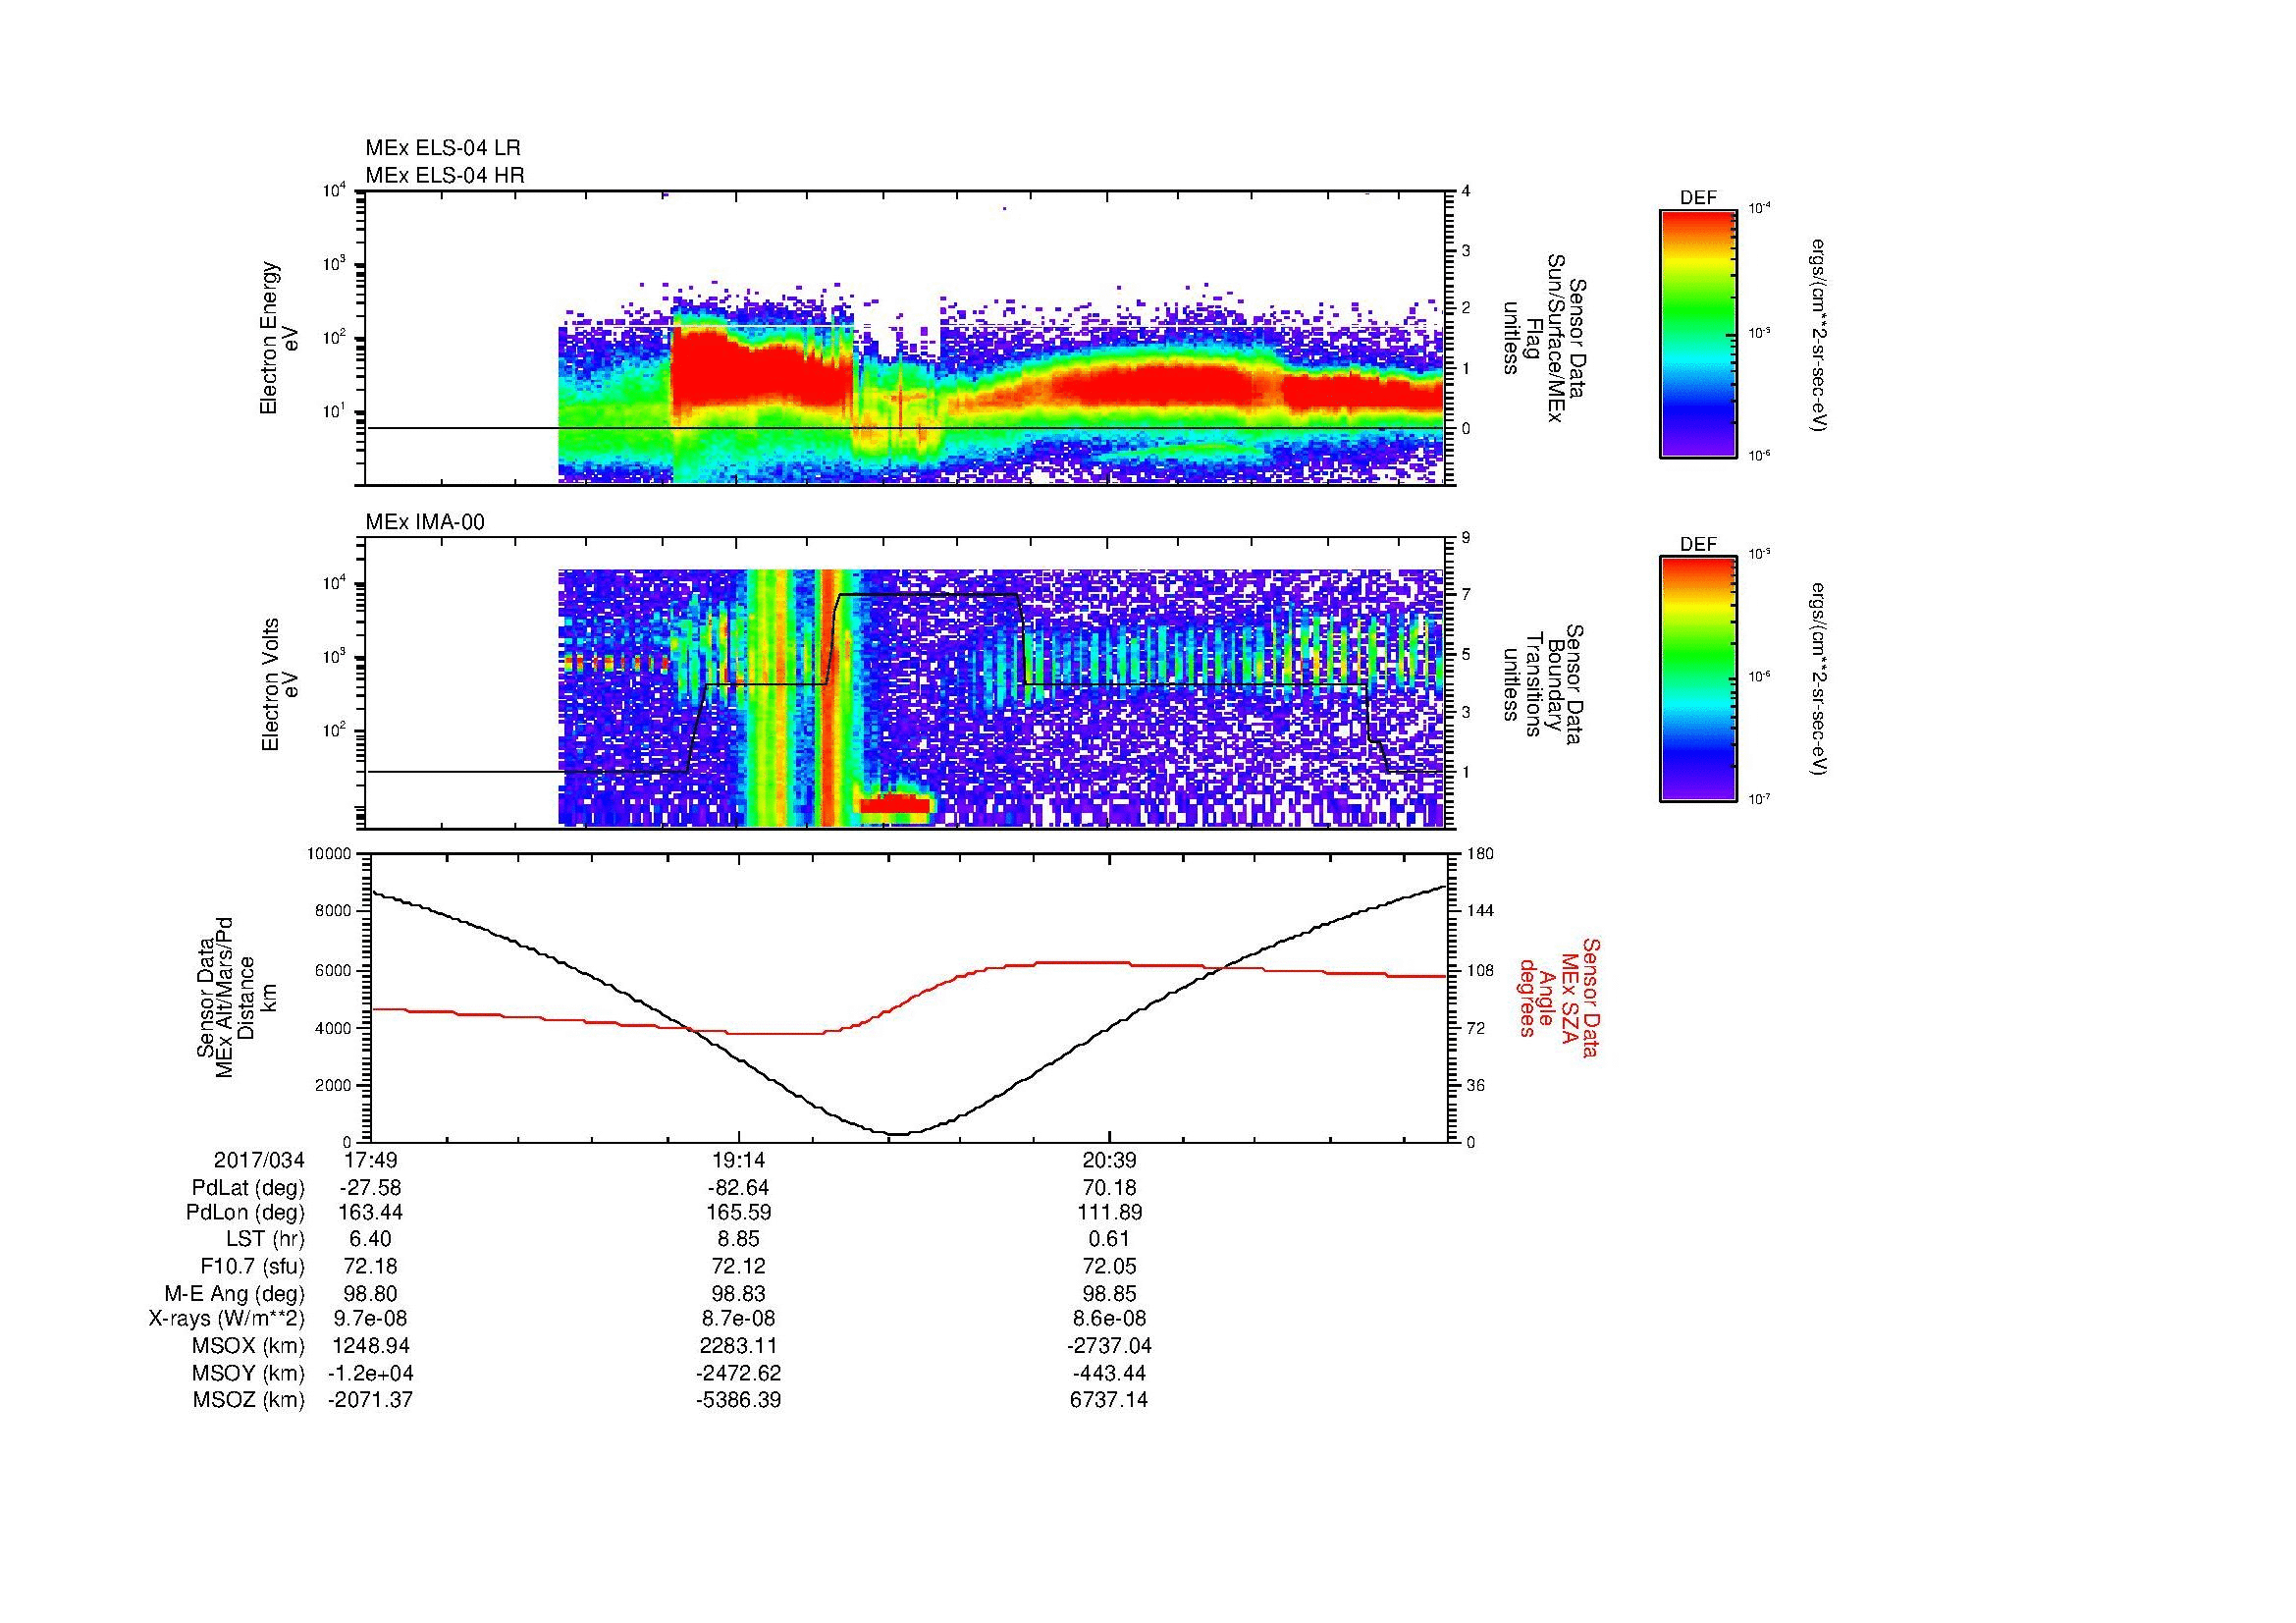Viewport: 2296px width, 1623px height.
Task: Click the X-rays value '8.6e-08'
Action: [x=1109, y=1319]
